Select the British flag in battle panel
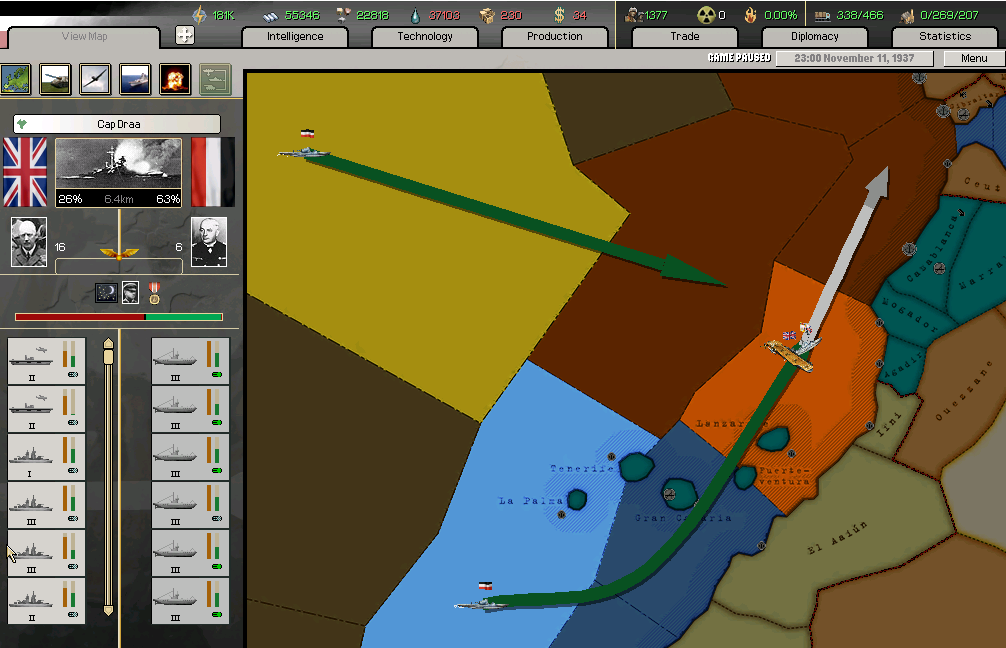This screenshot has width=1006, height=648. click(25, 171)
